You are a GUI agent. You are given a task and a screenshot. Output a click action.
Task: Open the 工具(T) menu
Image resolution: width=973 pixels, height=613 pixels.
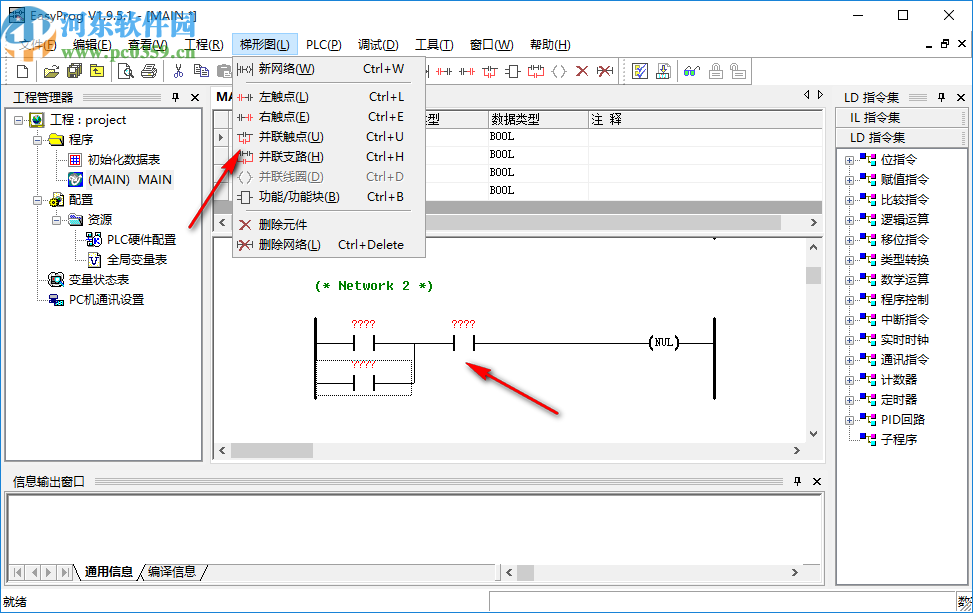(434, 45)
